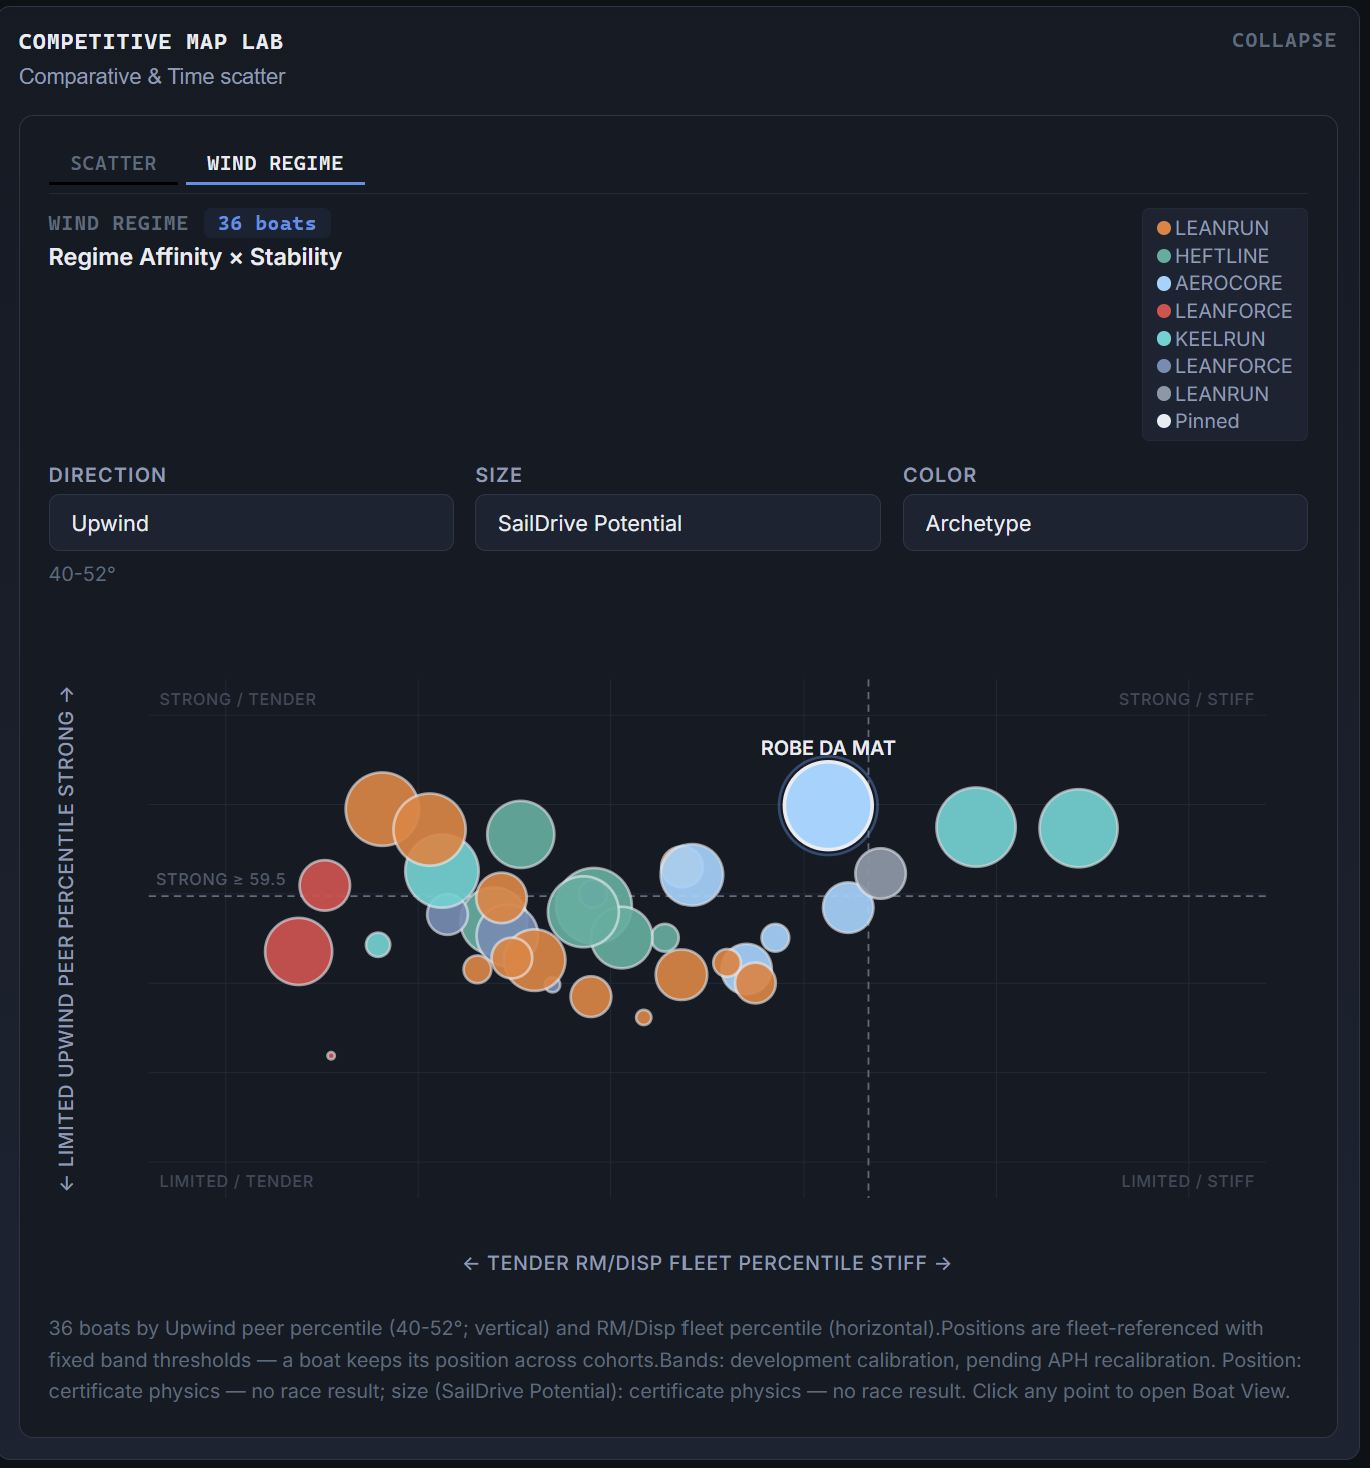Click the LIMITED / TENDER quadrant label
The height and width of the screenshot is (1468, 1370).
pos(237,1181)
